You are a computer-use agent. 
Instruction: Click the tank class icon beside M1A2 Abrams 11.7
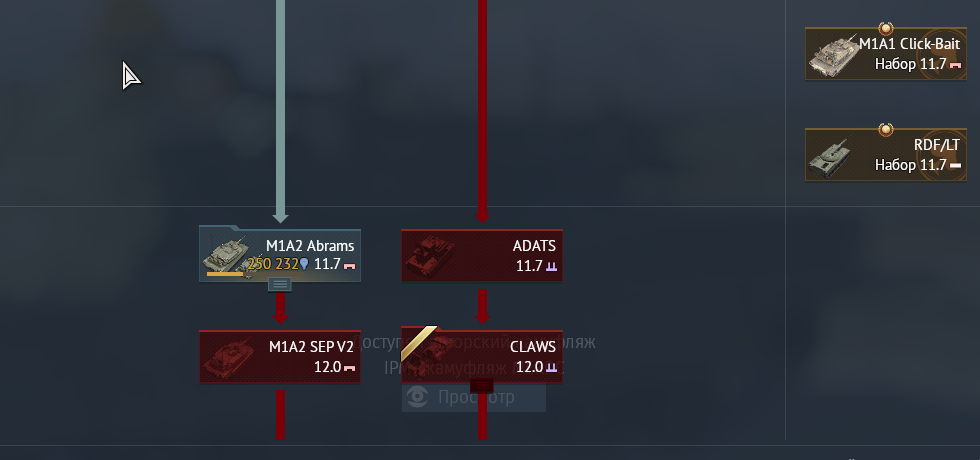350,267
